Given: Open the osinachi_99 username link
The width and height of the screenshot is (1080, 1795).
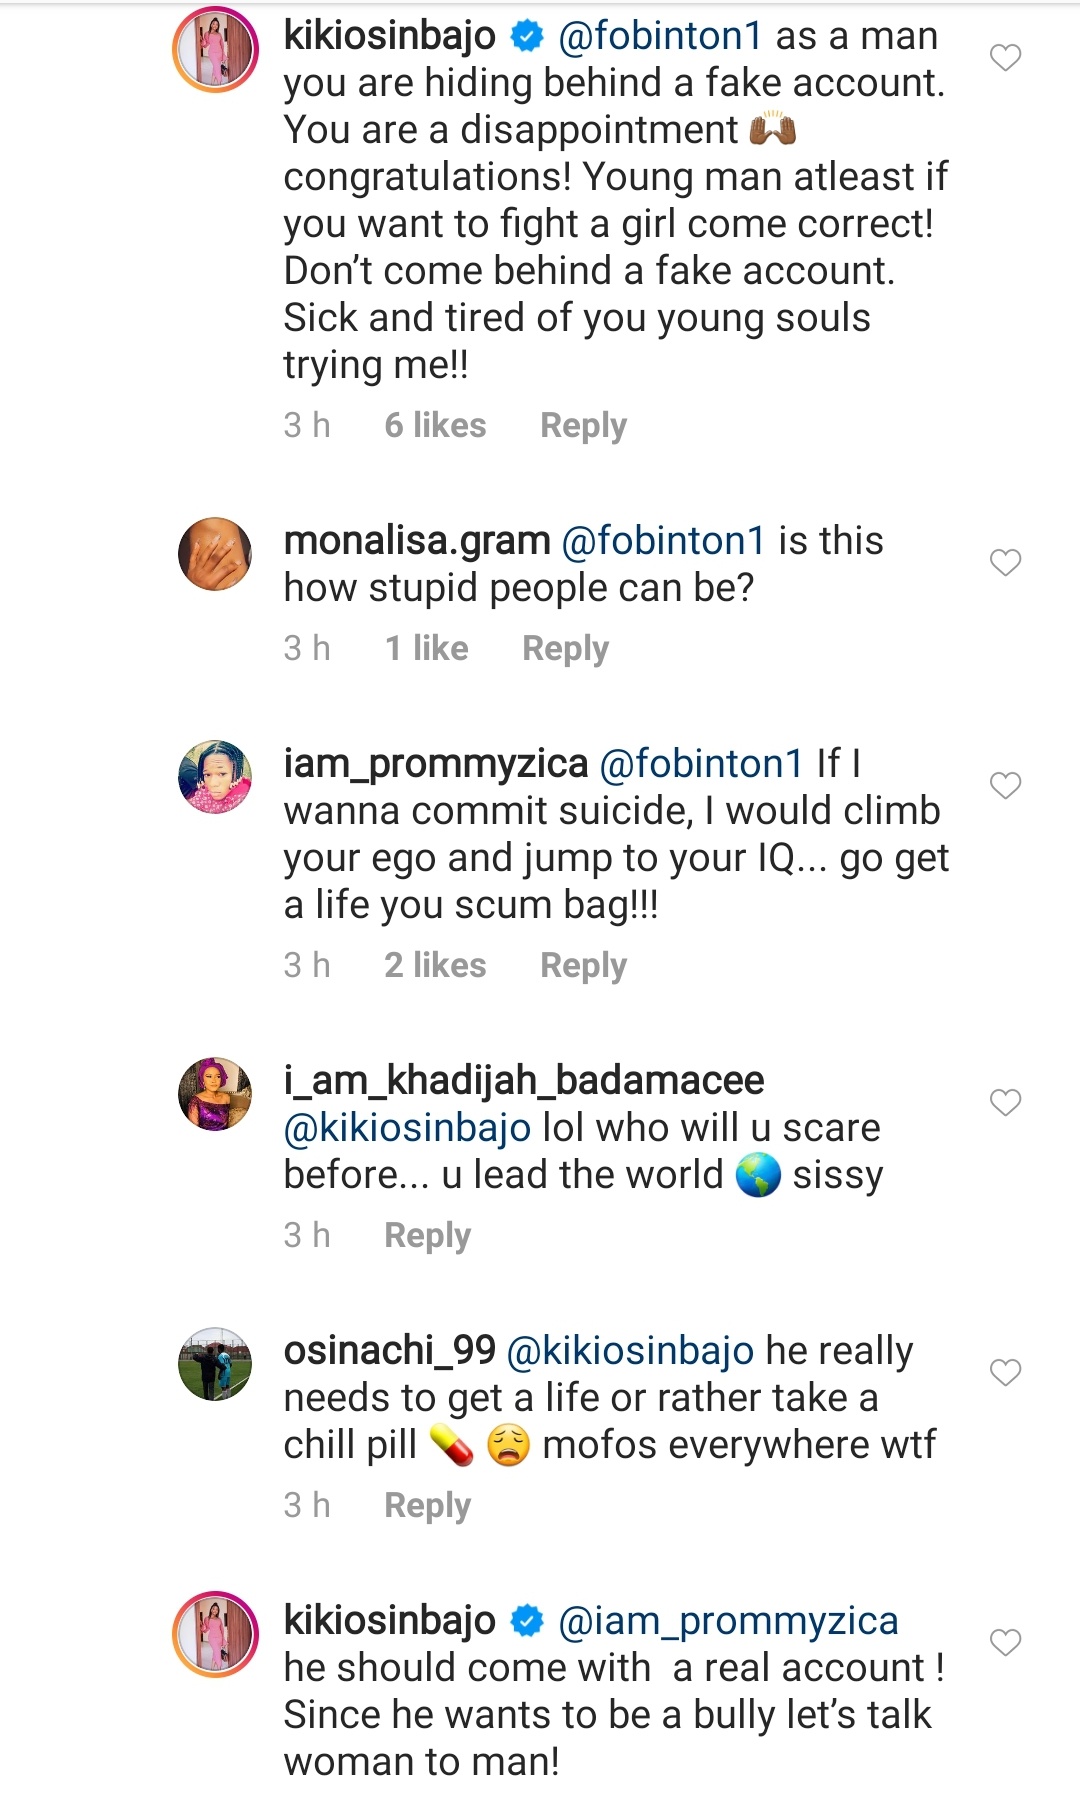Looking at the screenshot, I should (390, 1351).
